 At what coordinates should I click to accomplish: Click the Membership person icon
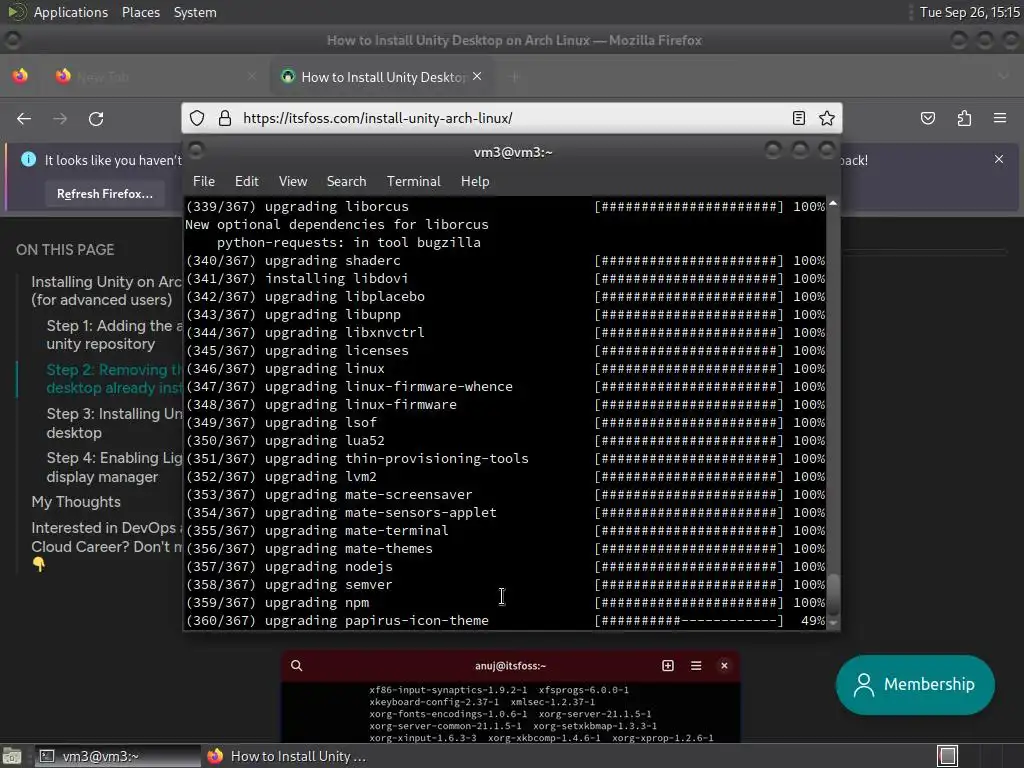coord(863,684)
